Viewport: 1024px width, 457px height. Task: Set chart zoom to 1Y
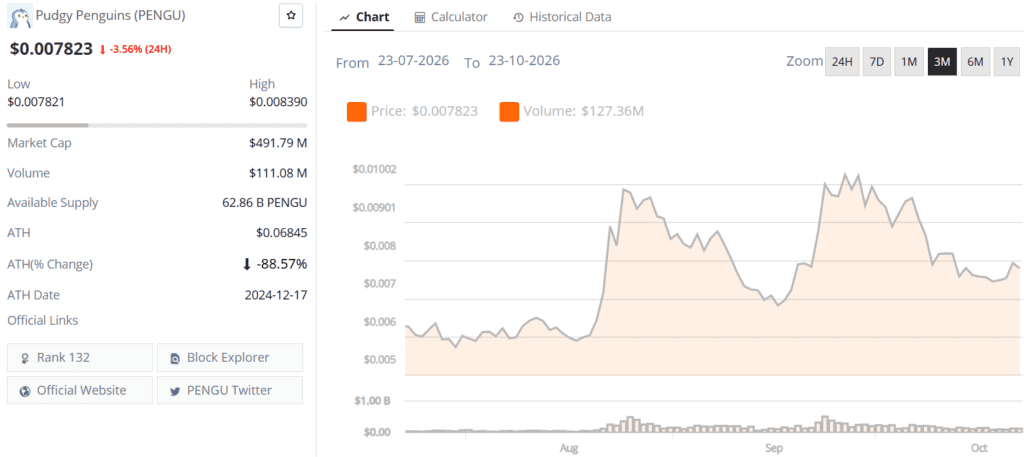pyautogui.click(x=1007, y=62)
